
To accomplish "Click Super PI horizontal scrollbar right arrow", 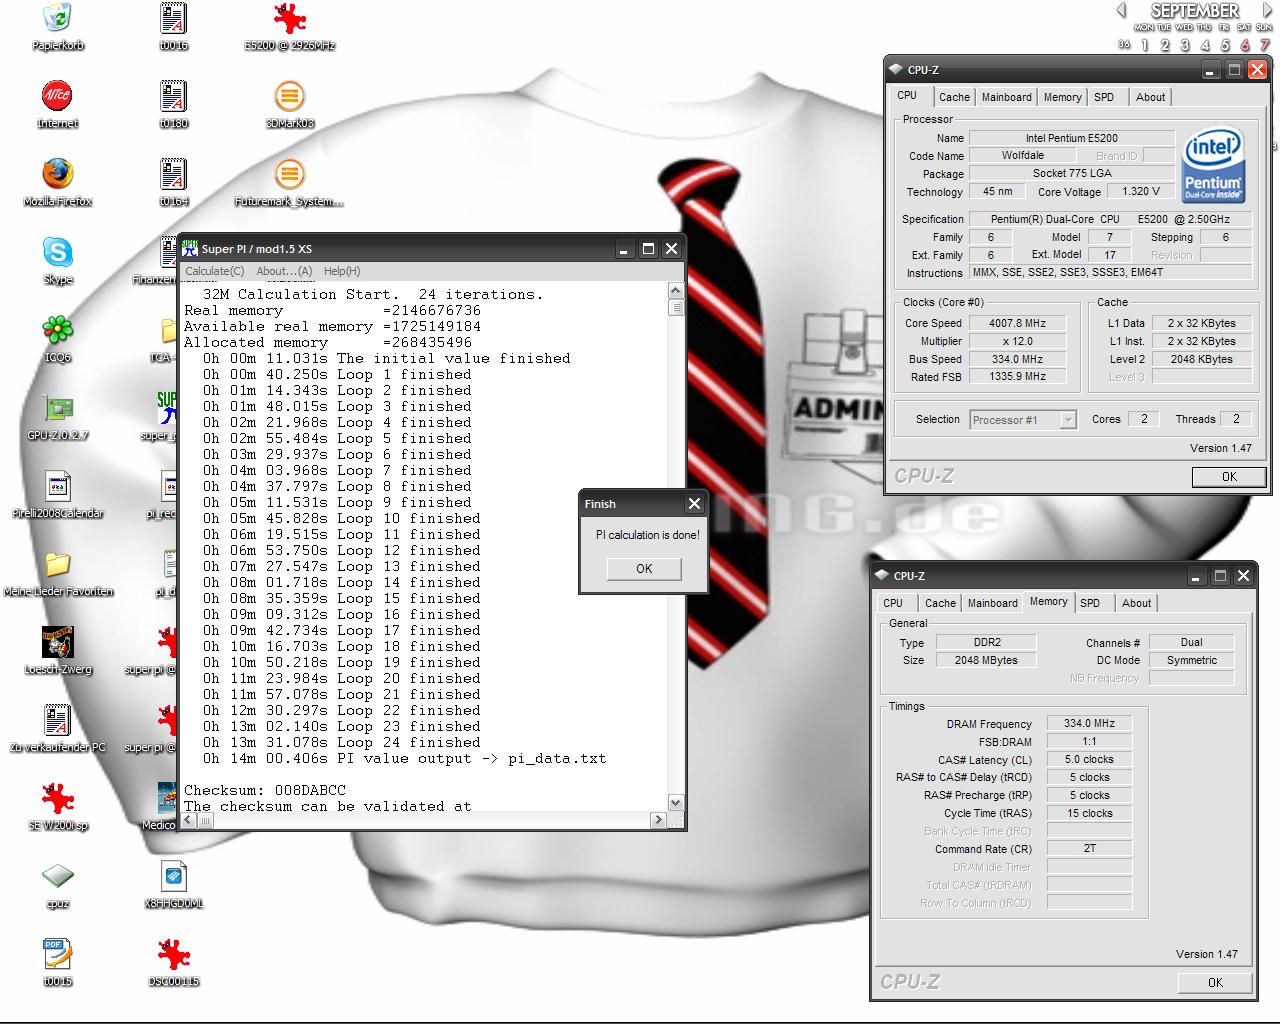I will (658, 820).
